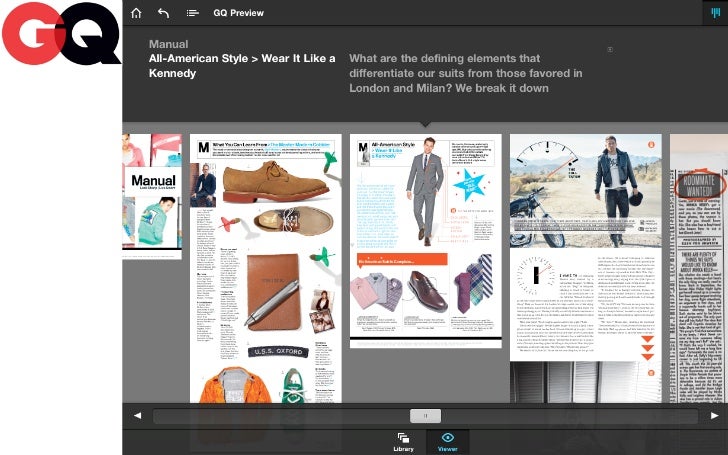Click the All-American Style article title
This screenshot has width=728, height=455.
(x=242, y=65)
